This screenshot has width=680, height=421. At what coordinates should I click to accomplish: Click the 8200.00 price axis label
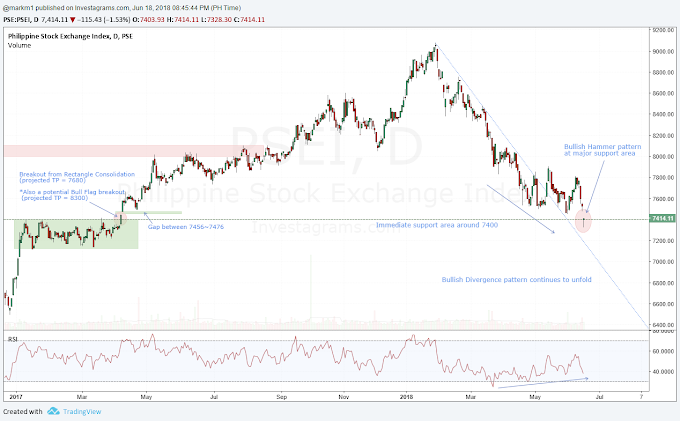click(664, 136)
